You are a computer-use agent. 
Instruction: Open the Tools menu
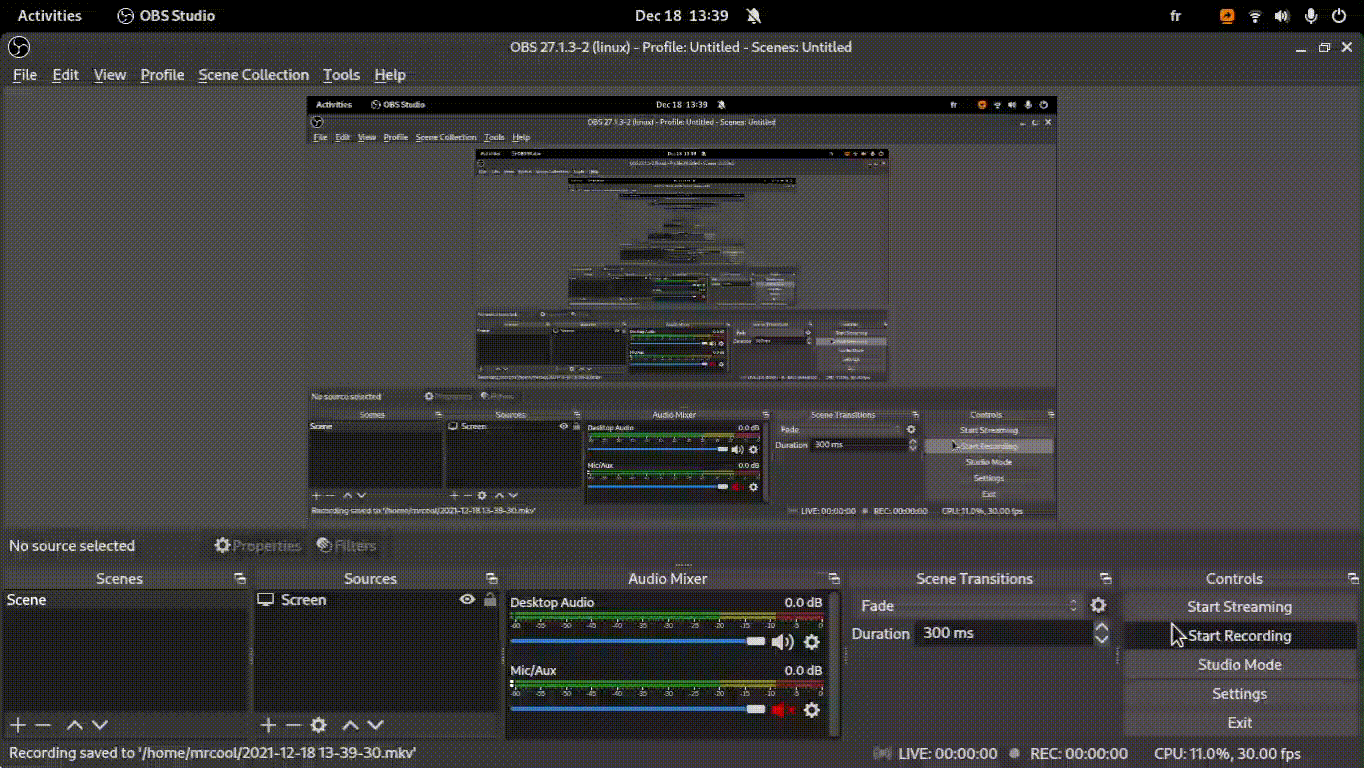341,75
